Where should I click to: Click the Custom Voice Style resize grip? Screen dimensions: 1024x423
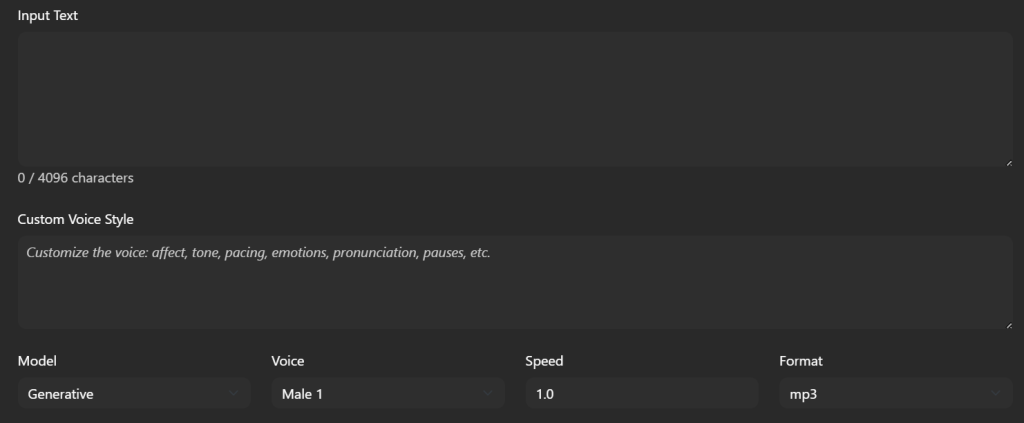tap(1008, 324)
